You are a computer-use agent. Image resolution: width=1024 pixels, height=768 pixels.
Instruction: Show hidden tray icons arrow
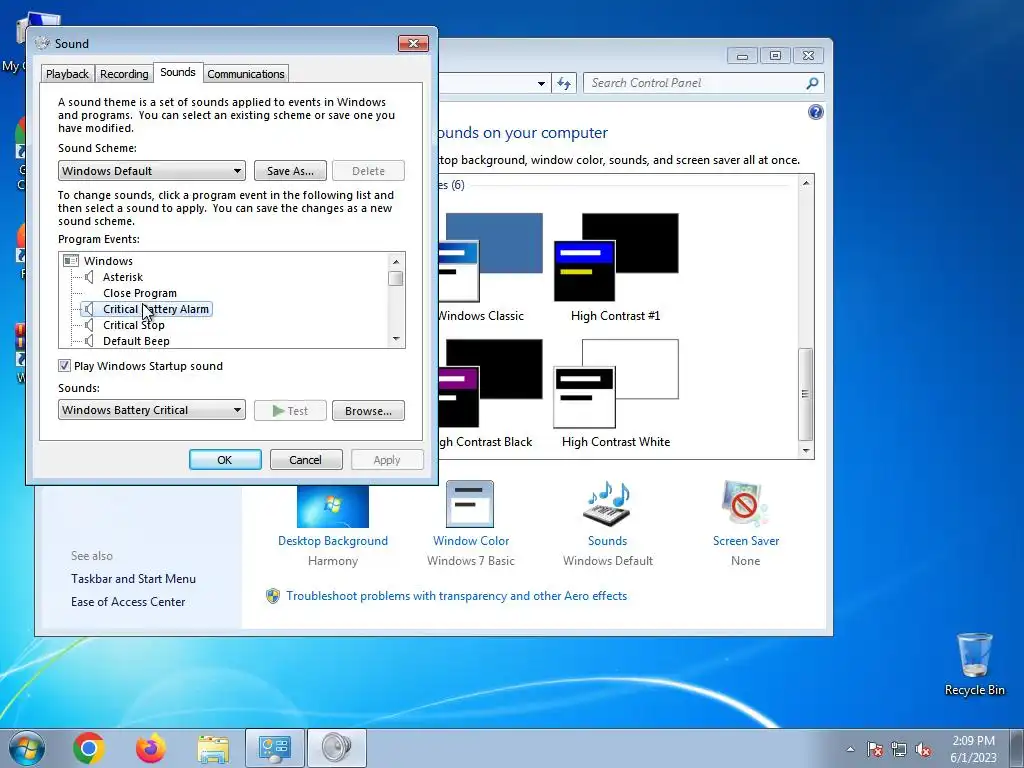[850, 749]
